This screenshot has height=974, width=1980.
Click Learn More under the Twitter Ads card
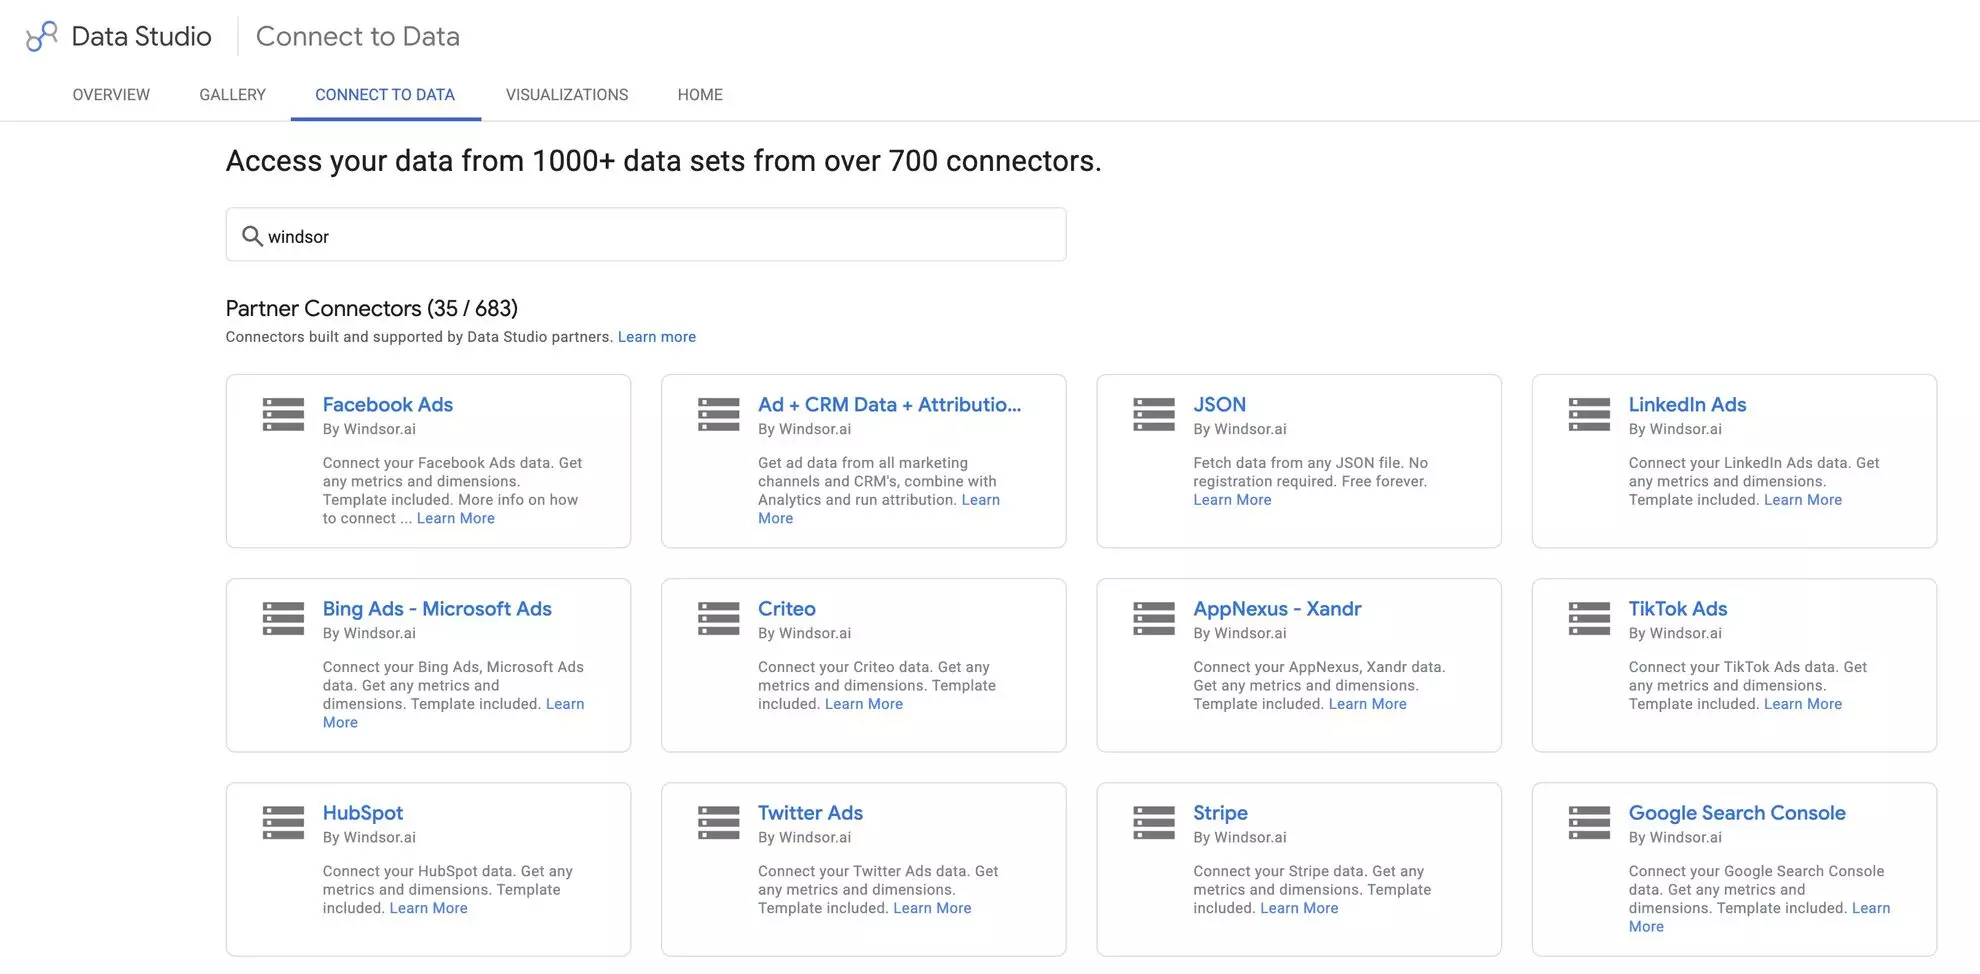point(931,907)
